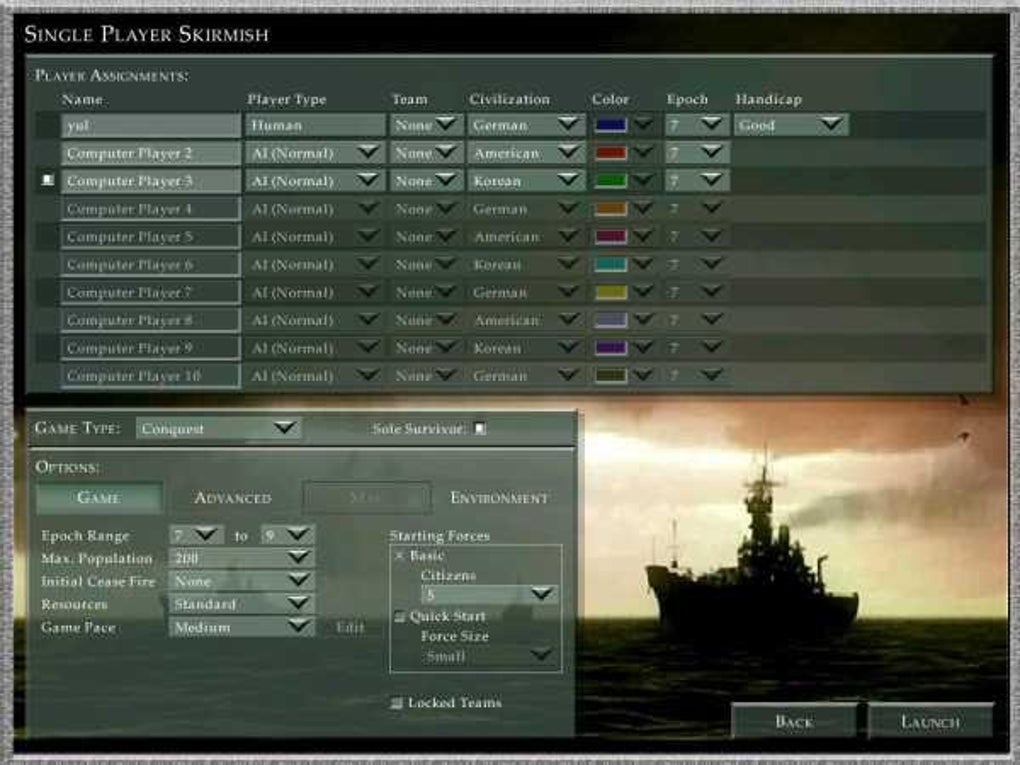This screenshot has height=765, width=1020.
Task: Click the Computer Player 6 name field
Action: point(151,265)
